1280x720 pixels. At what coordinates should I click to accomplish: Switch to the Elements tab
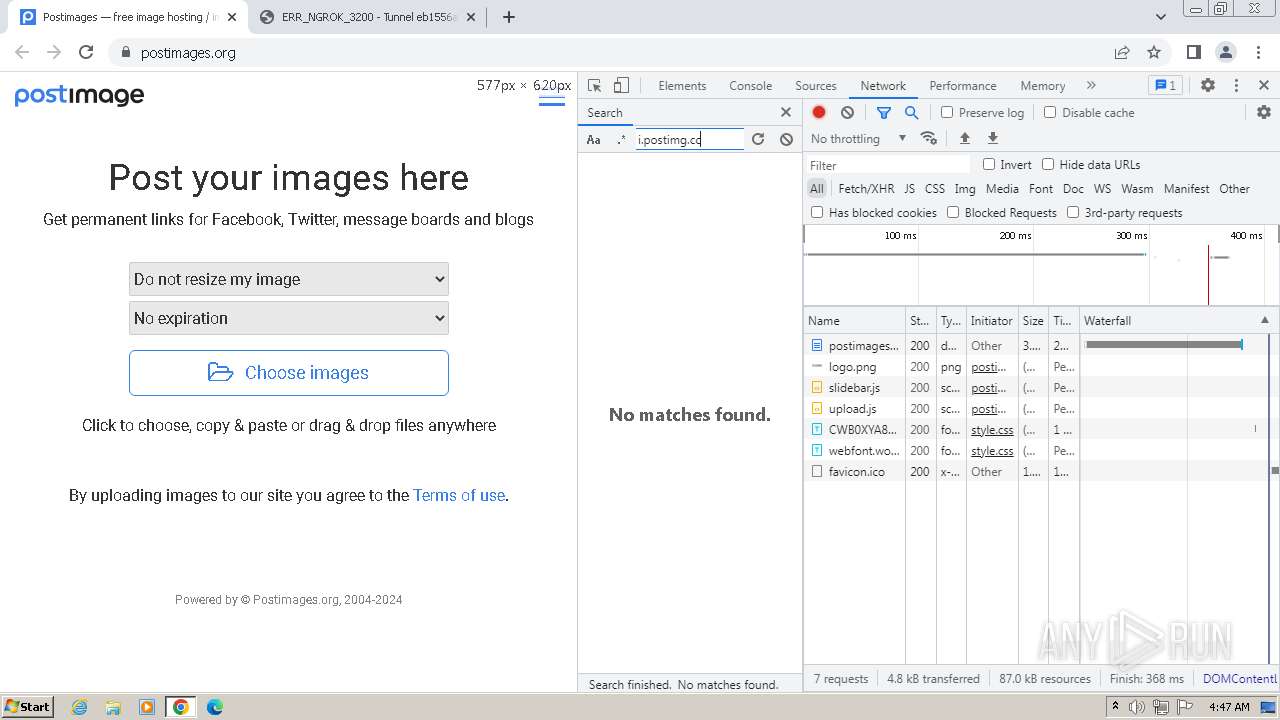pos(682,86)
